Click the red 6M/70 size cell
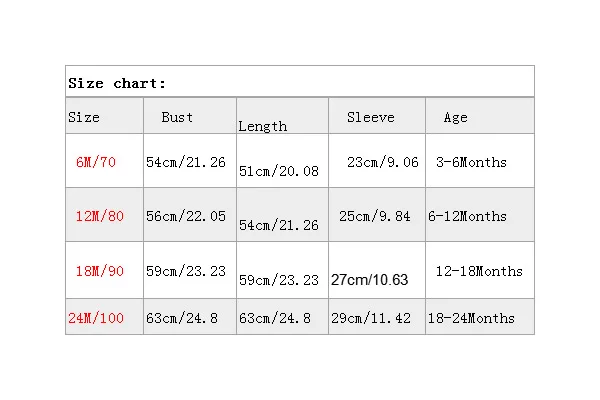 95,162
